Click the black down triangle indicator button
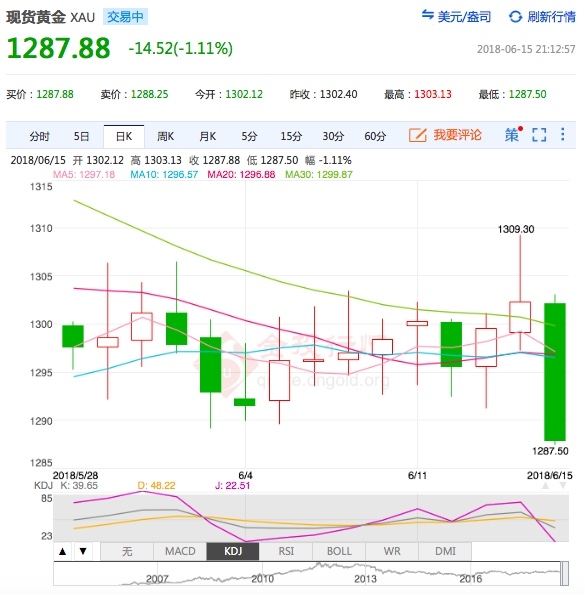Viewport: 585px width, 594px height. [x=83, y=551]
